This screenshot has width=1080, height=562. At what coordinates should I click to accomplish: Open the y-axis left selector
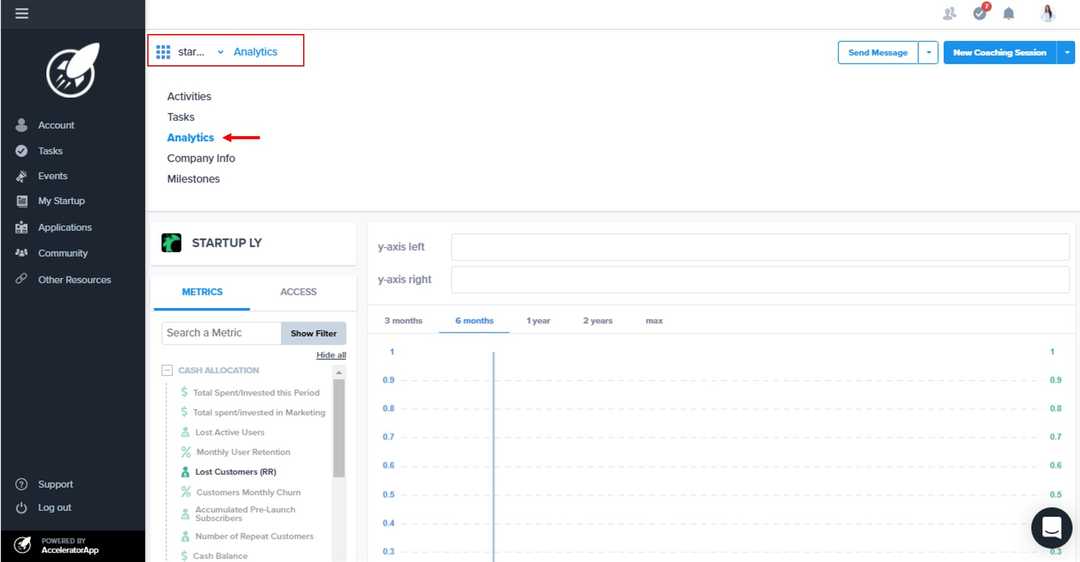click(760, 247)
